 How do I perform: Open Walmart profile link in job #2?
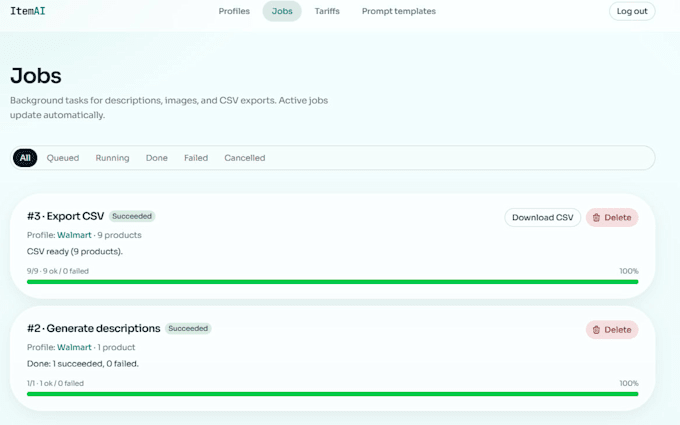(x=74, y=347)
